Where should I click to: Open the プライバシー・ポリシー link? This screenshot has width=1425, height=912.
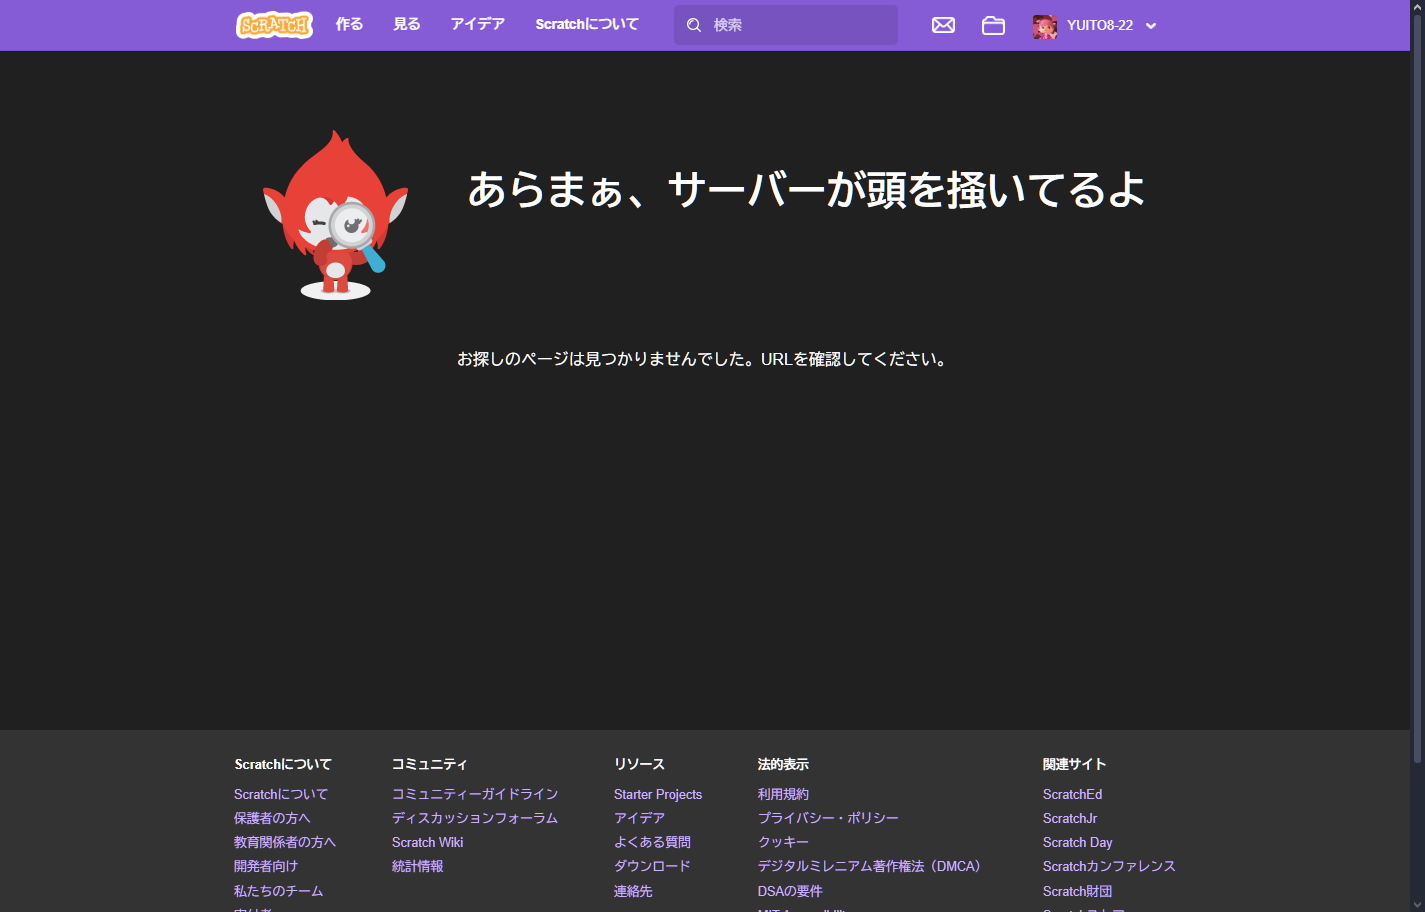pos(828,818)
